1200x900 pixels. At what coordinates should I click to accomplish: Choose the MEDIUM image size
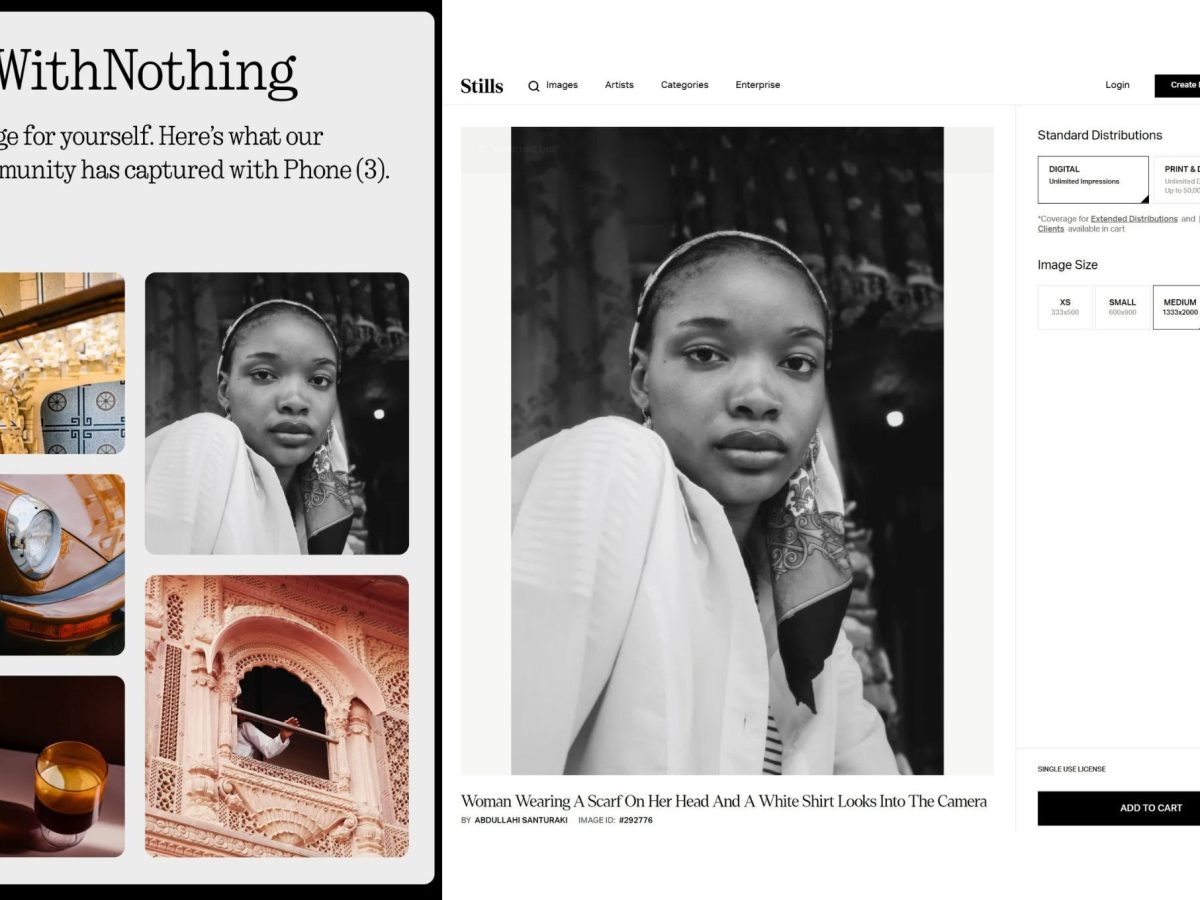click(1178, 307)
